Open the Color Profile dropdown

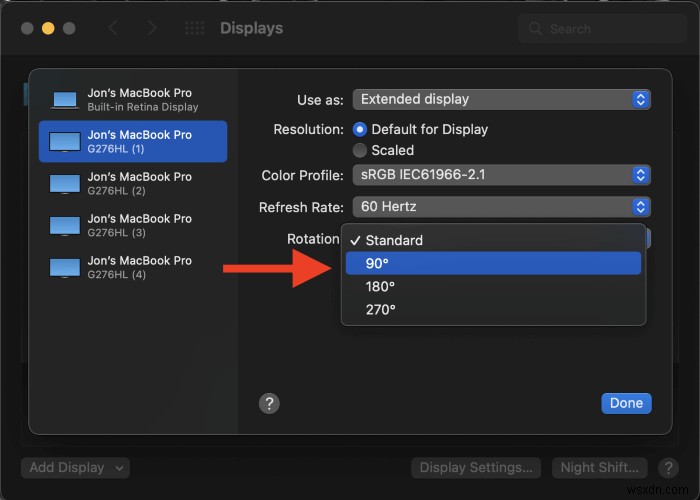[502, 175]
